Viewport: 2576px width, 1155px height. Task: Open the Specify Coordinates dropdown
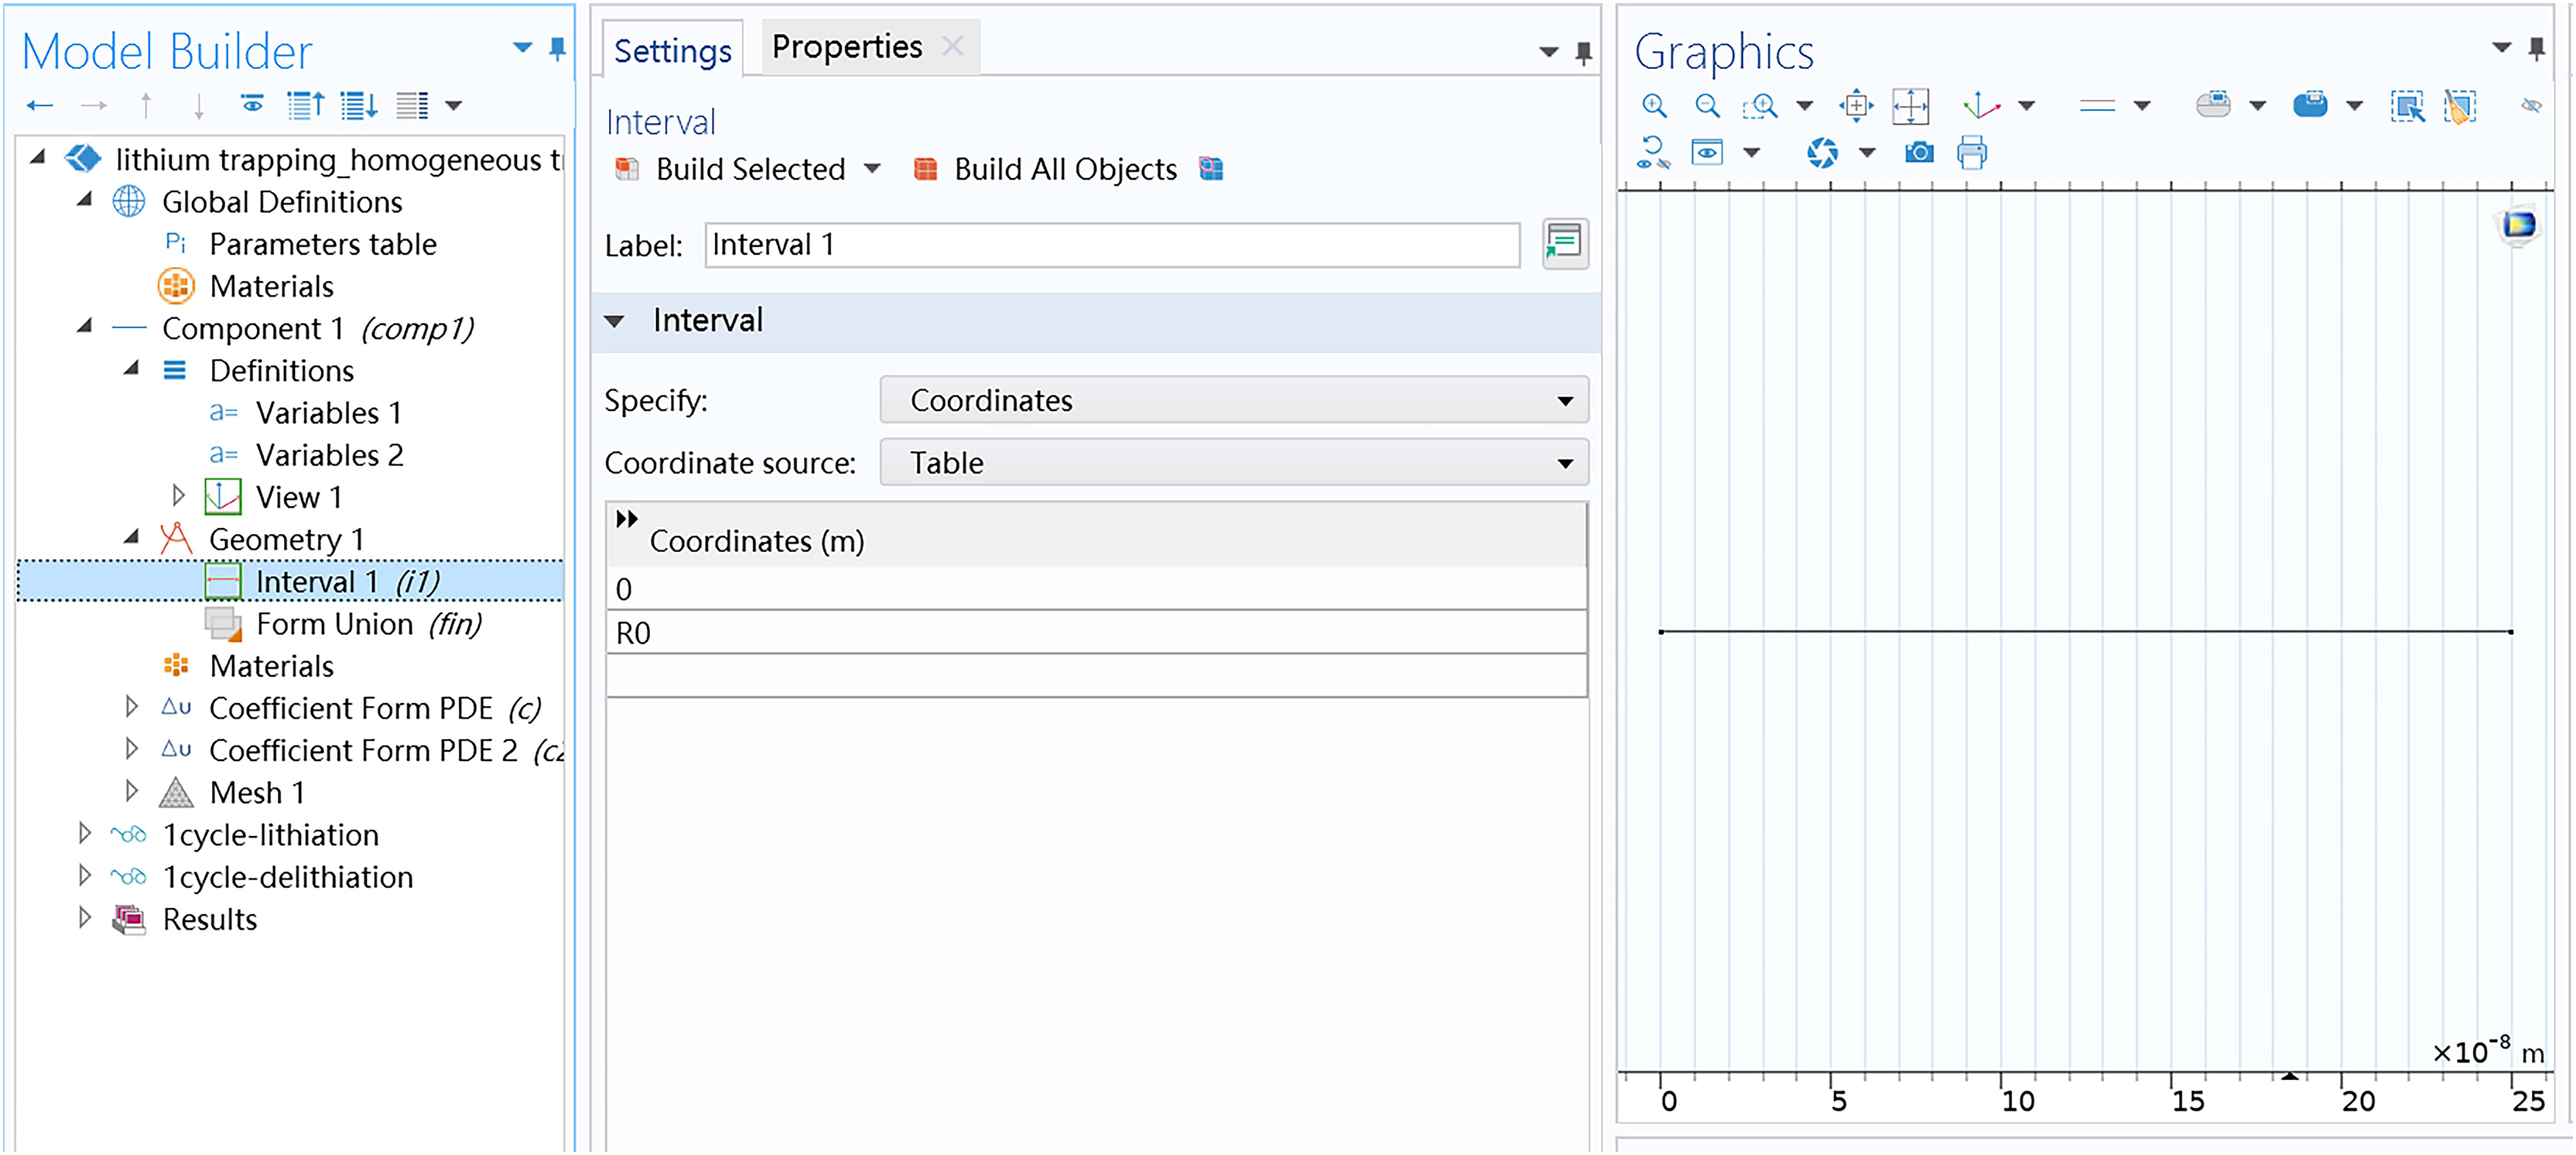coord(1233,400)
